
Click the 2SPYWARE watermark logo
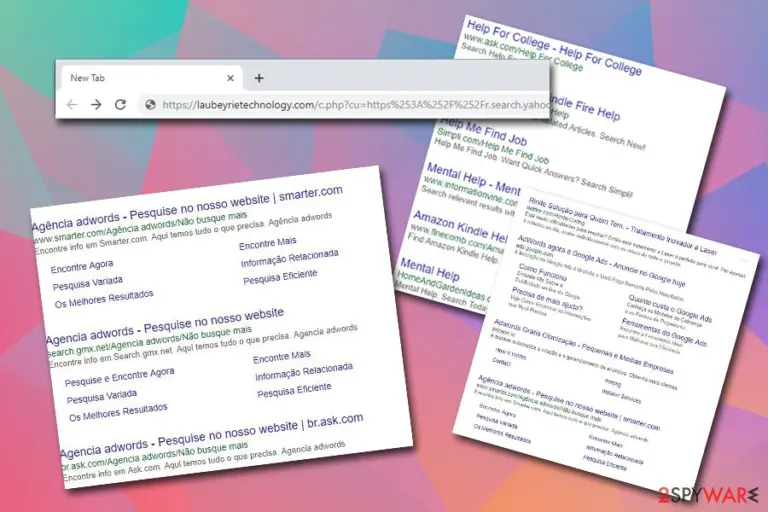pos(708,494)
